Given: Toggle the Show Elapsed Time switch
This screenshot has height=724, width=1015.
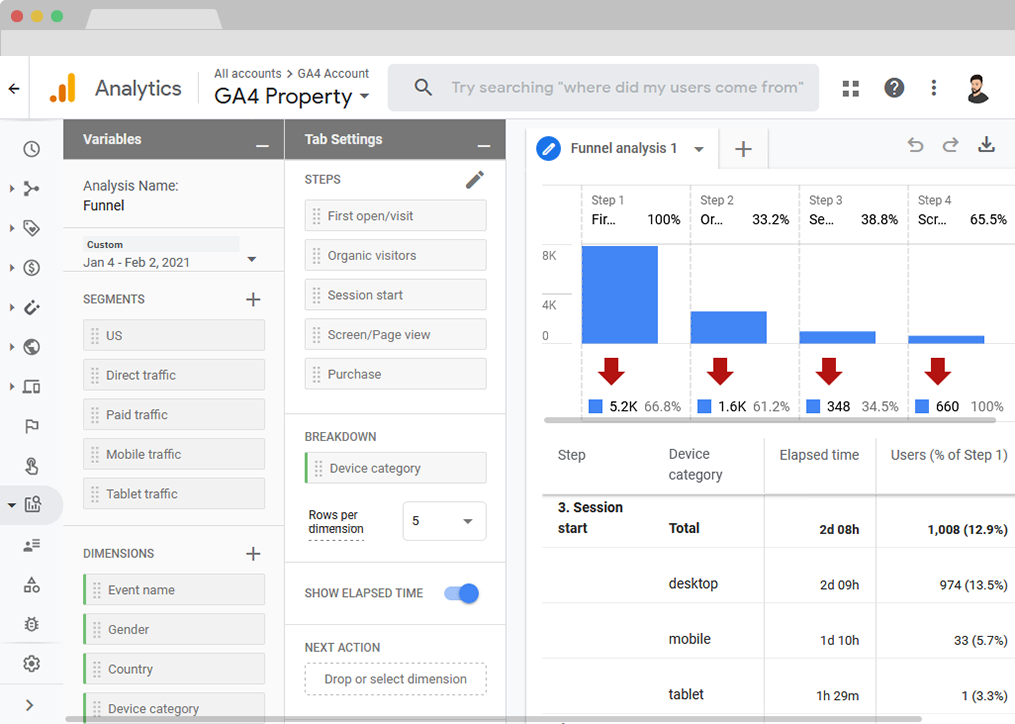Looking at the screenshot, I should pos(462,593).
